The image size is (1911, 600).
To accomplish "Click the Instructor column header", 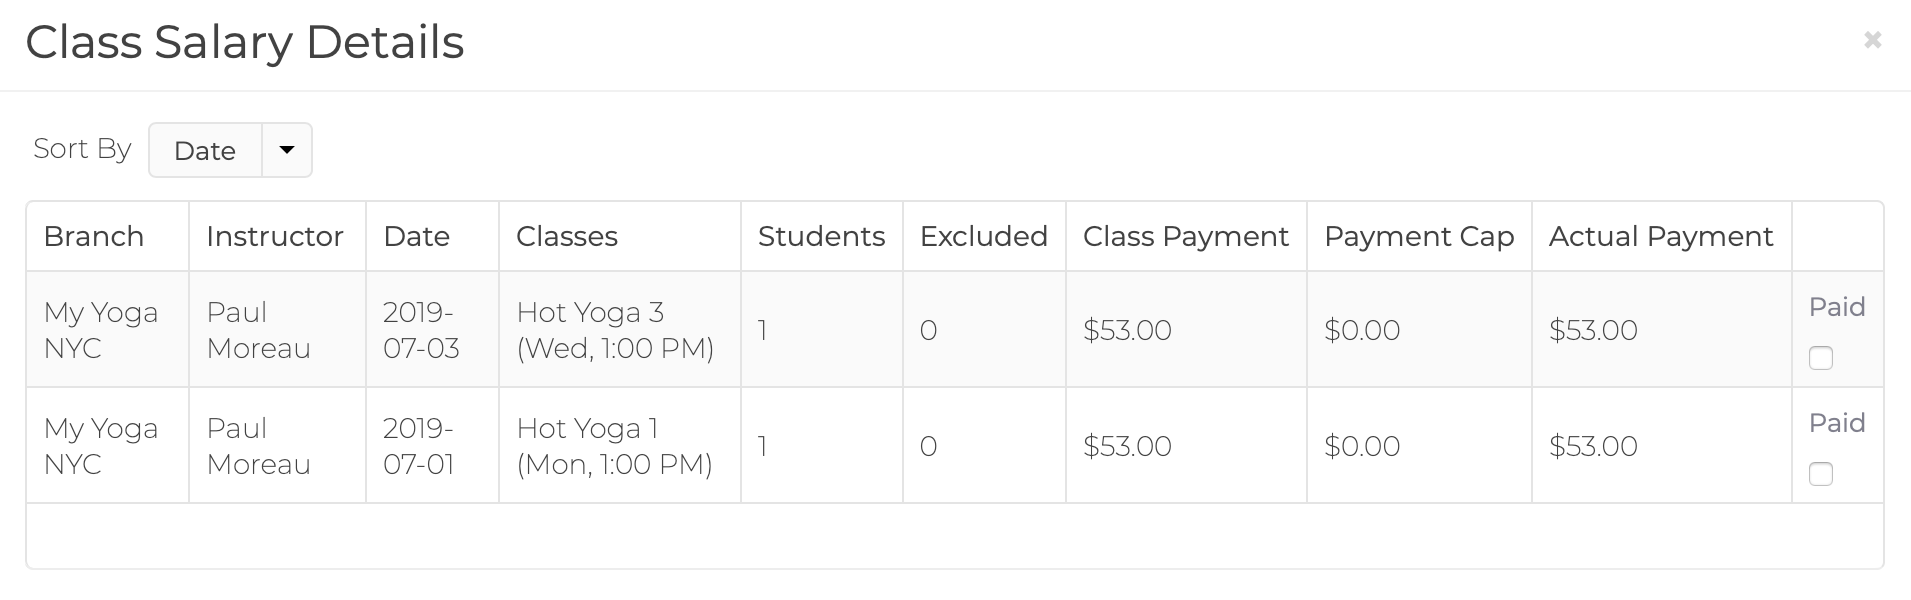I will (x=275, y=236).
